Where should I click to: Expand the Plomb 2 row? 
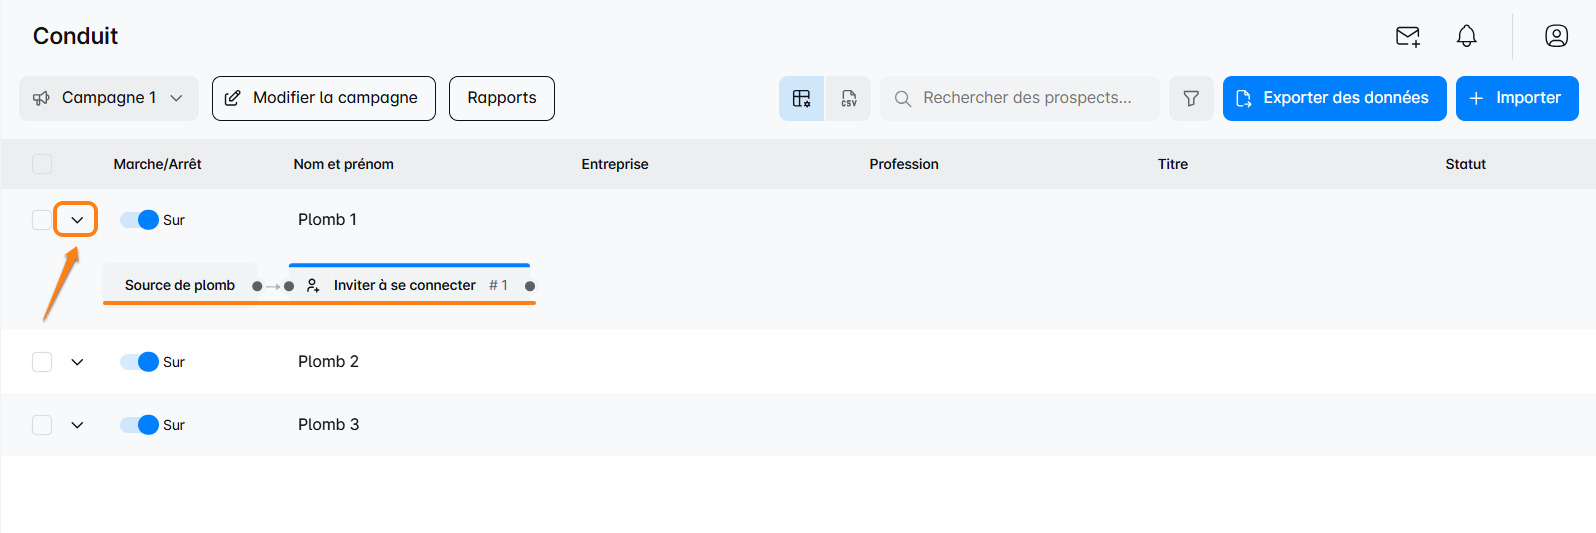77,362
